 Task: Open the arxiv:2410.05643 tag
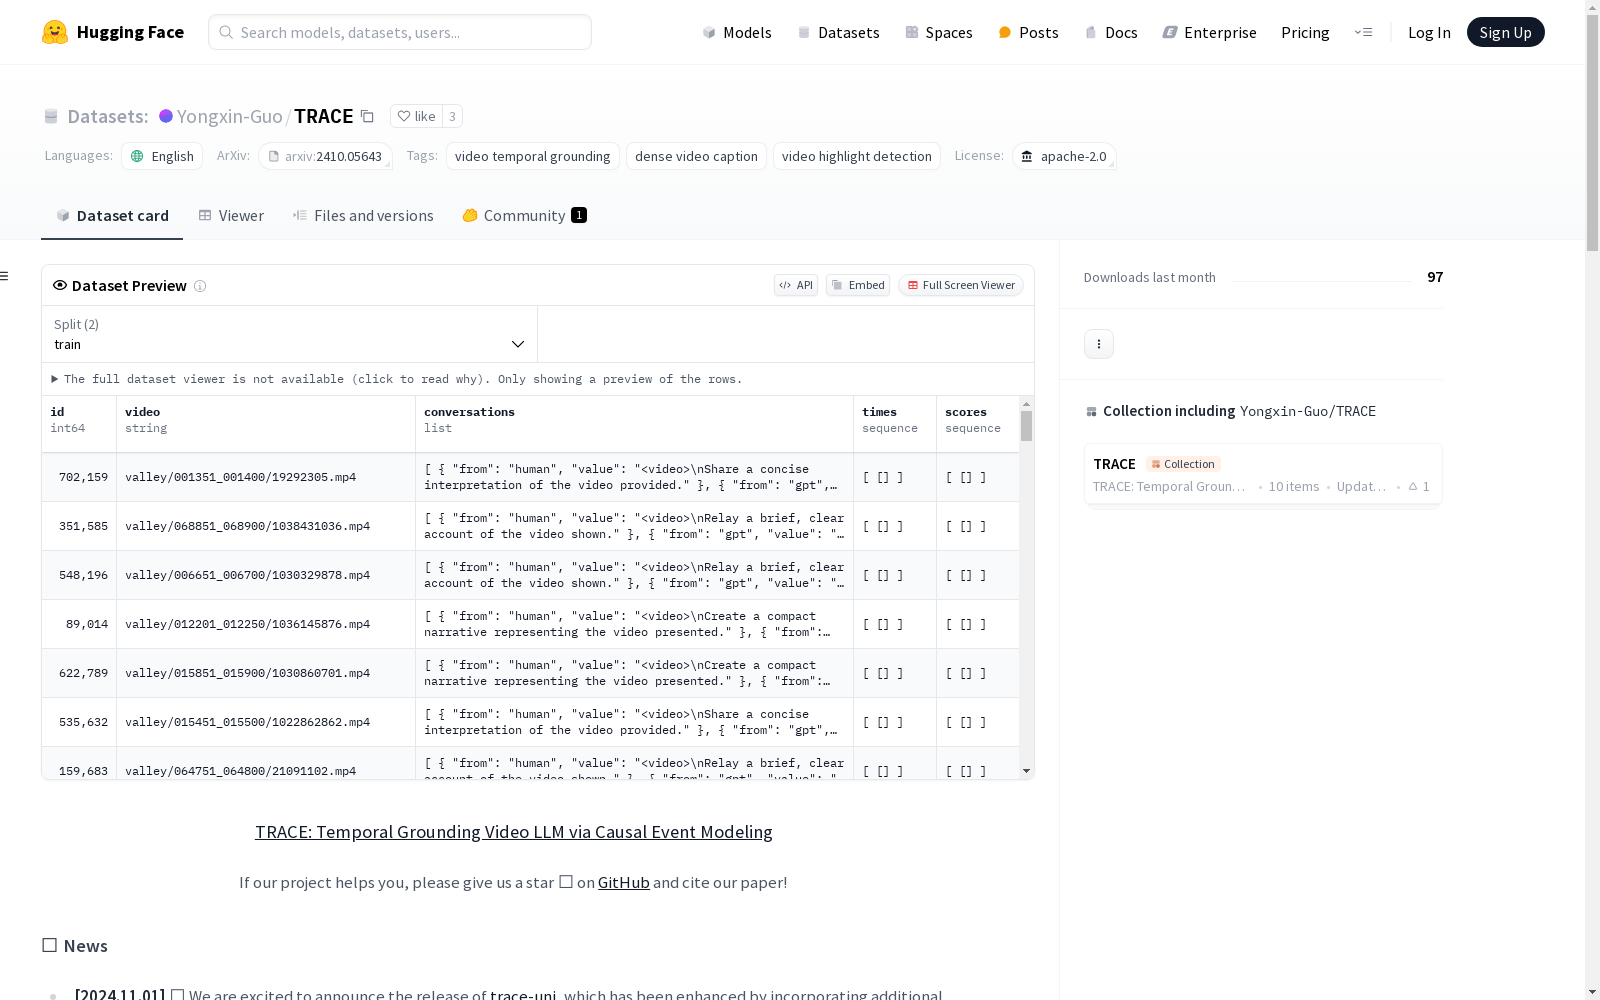(325, 156)
